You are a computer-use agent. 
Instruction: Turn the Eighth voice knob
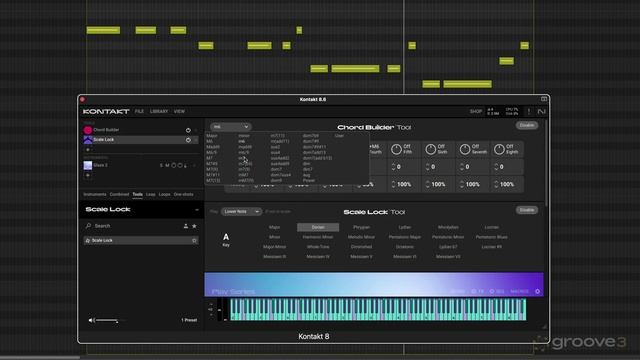click(x=499, y=149)
